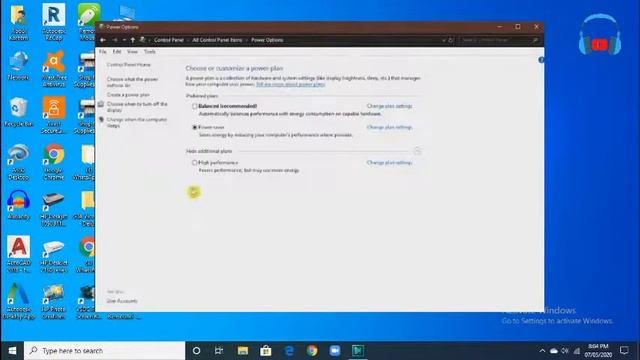Click the Control Panel breadcrumb
The width and height of the screenshot is (640, 360).
tap(169, 40)
